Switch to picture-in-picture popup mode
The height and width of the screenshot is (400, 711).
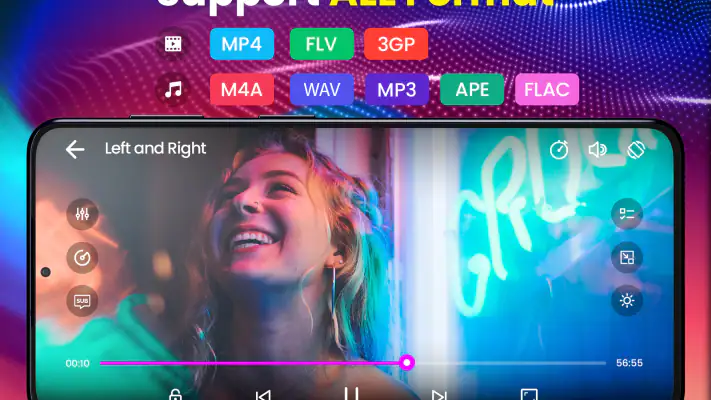point(627,258)
